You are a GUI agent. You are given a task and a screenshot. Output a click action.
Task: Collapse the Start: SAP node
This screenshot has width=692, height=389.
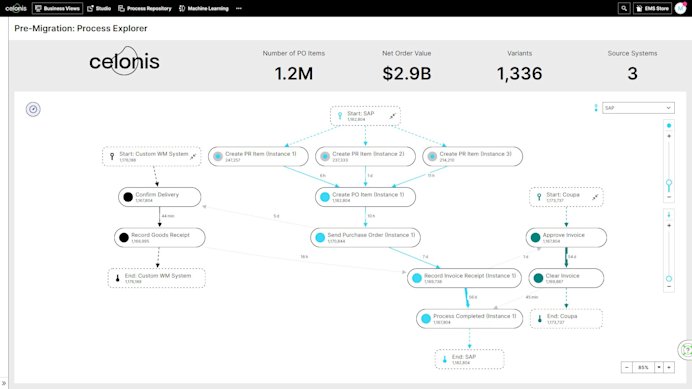tap(392, 116)
